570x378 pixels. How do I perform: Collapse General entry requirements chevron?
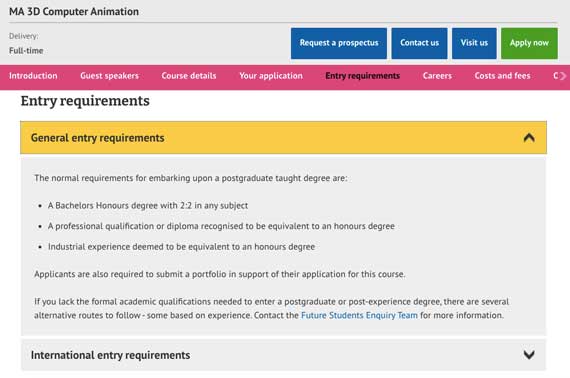tap(529, 138)
